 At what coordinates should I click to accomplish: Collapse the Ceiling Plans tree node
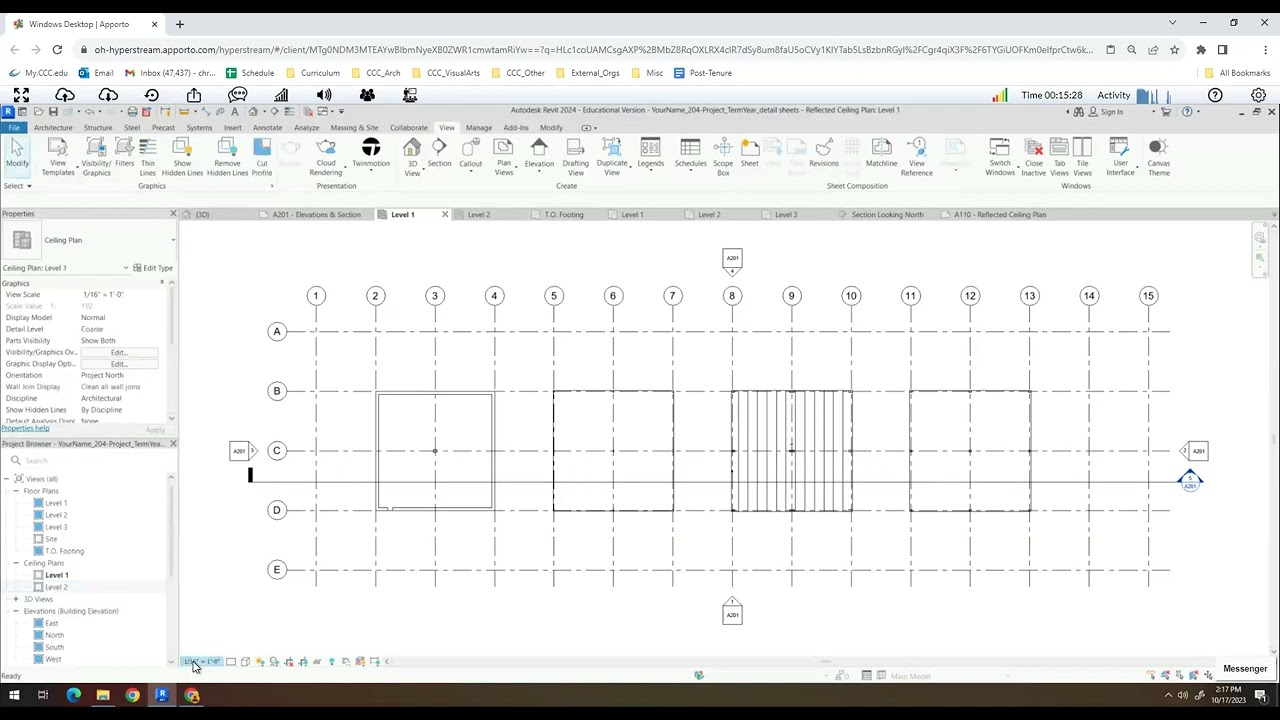pyautogui.click(x=16, y=563)
